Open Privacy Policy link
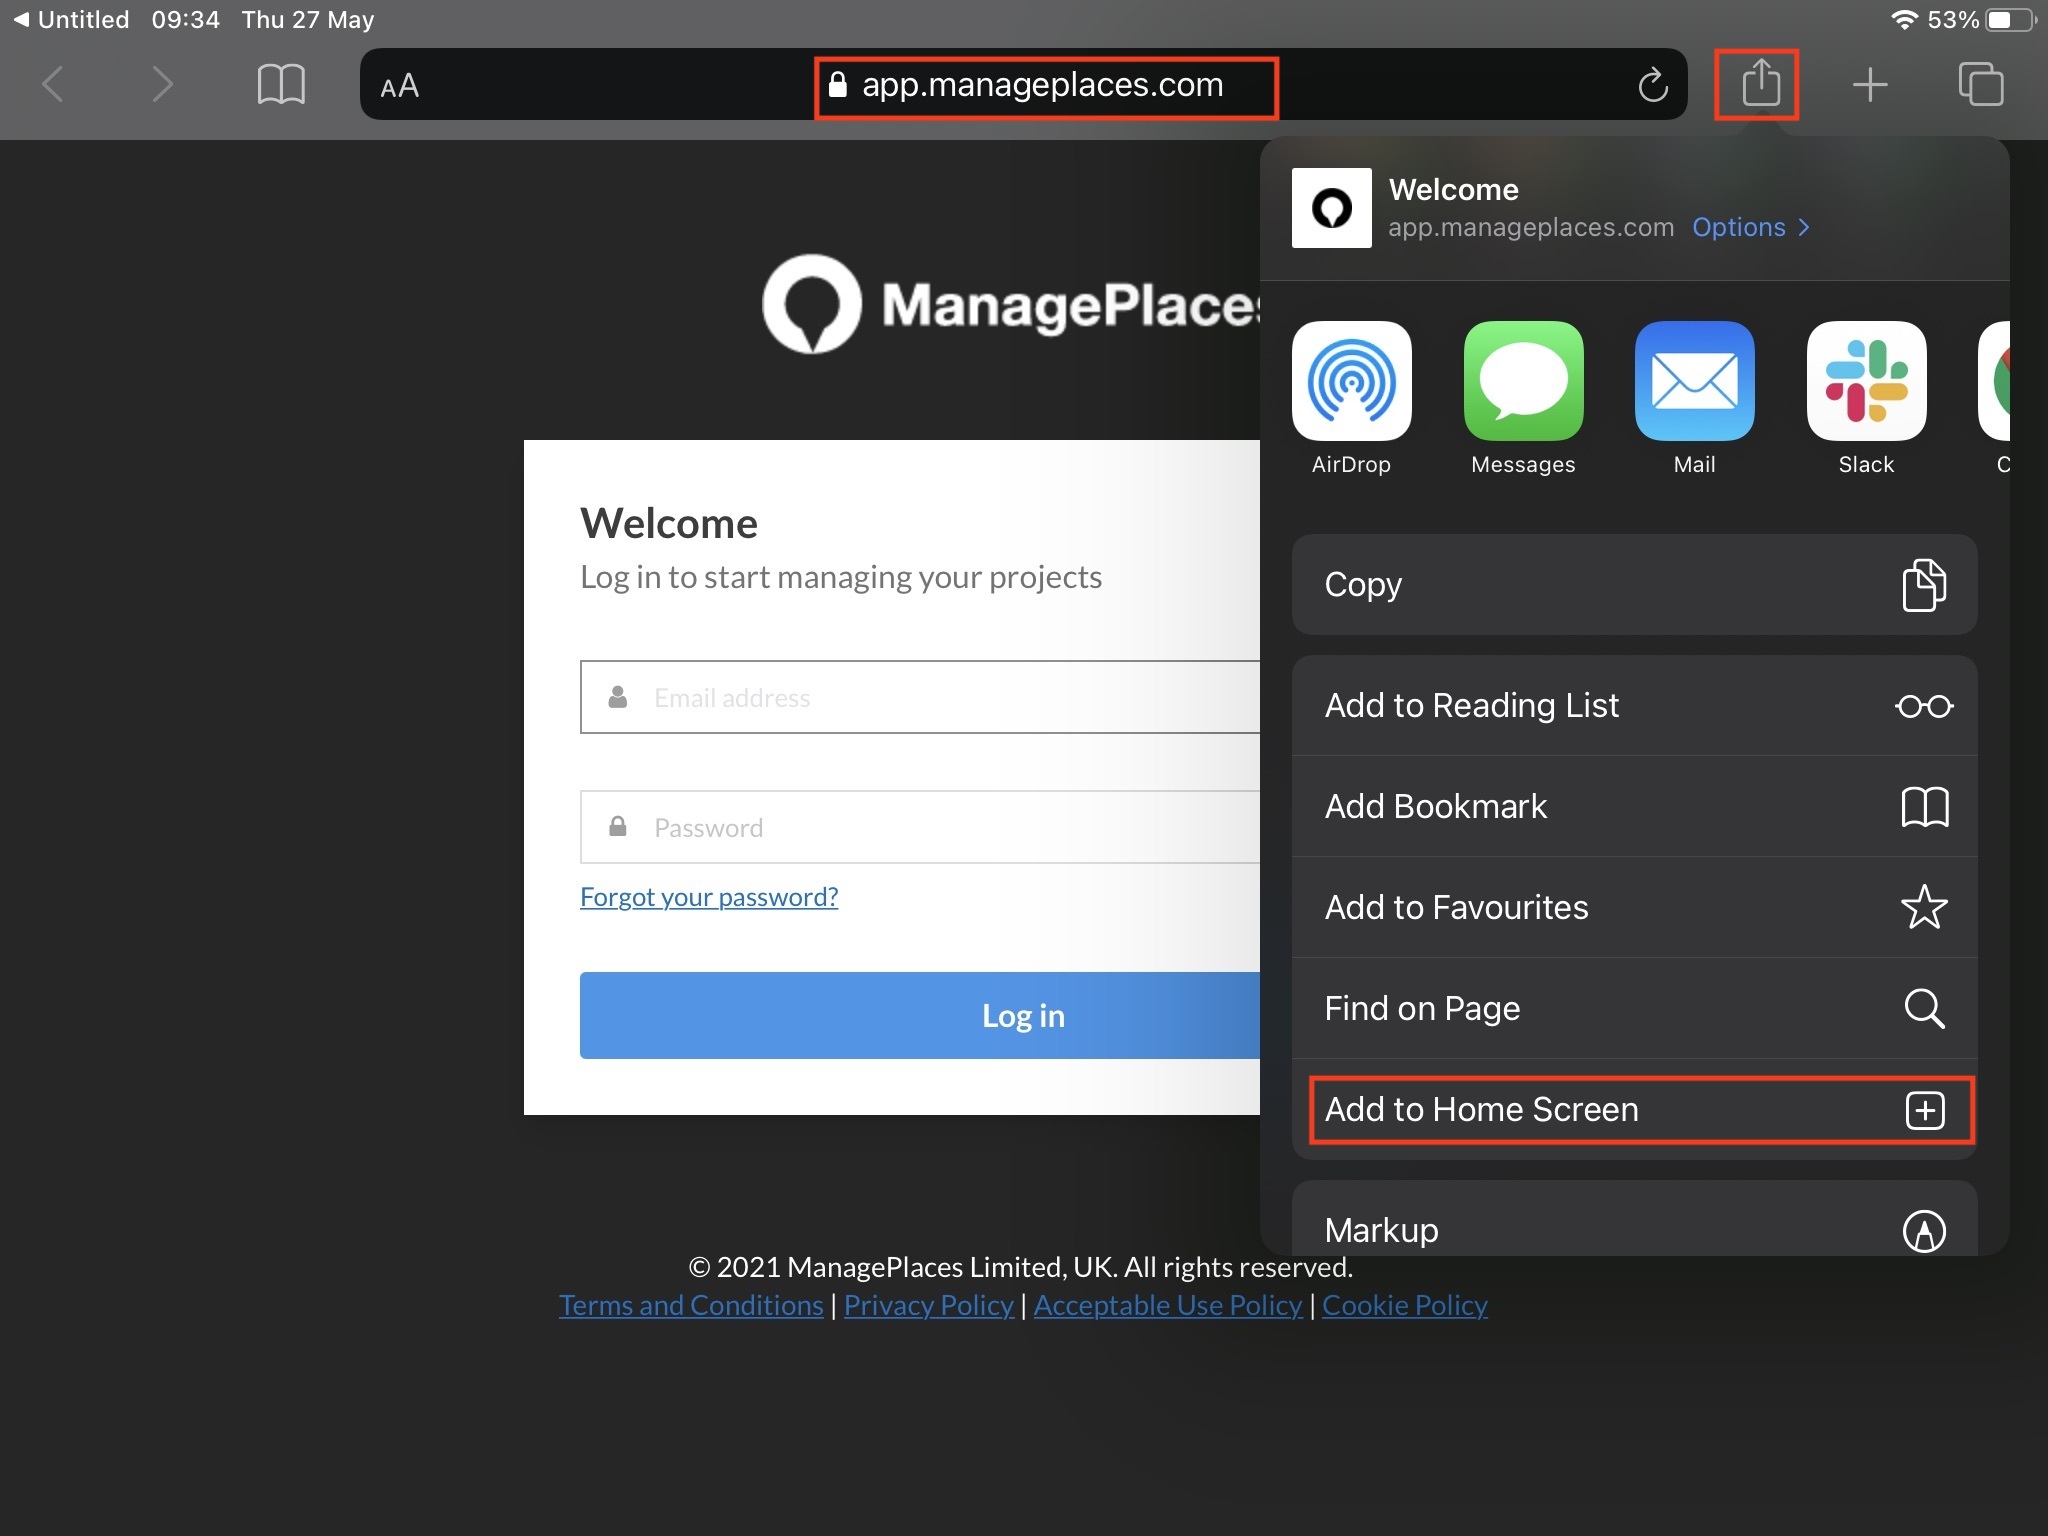Viewport: 2048px width, 1536px height. click(x=929, y=1305)
